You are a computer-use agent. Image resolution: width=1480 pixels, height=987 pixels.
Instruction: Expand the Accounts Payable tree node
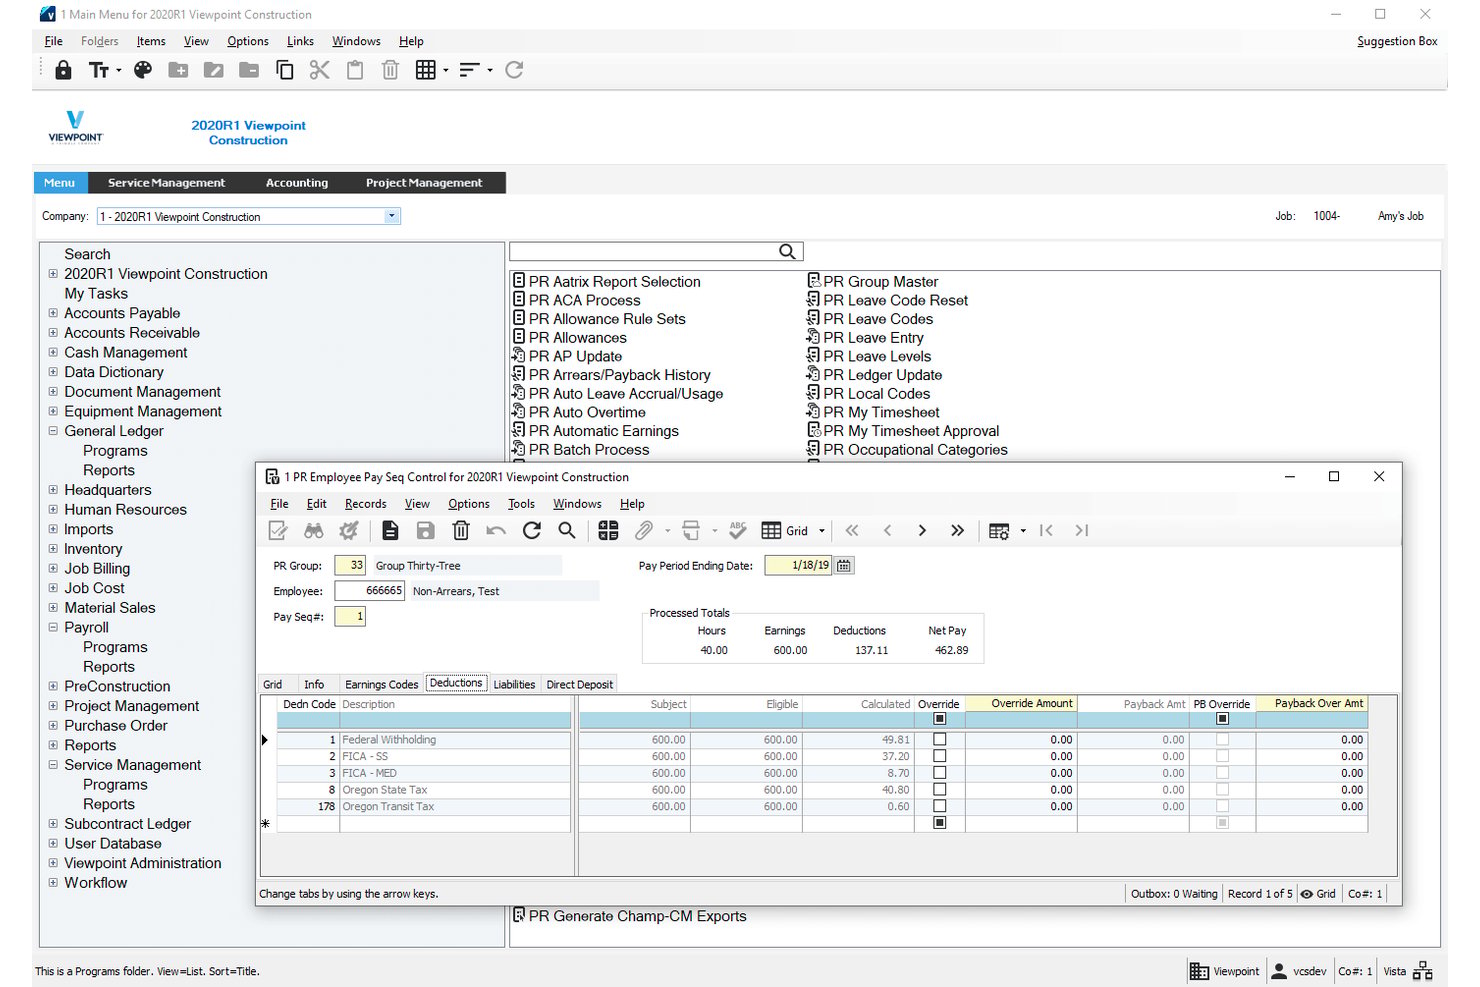[53, 313]
